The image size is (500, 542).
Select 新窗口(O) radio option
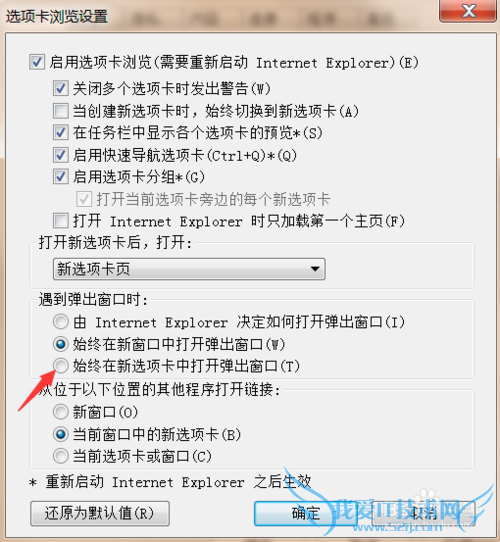(61, 412)
